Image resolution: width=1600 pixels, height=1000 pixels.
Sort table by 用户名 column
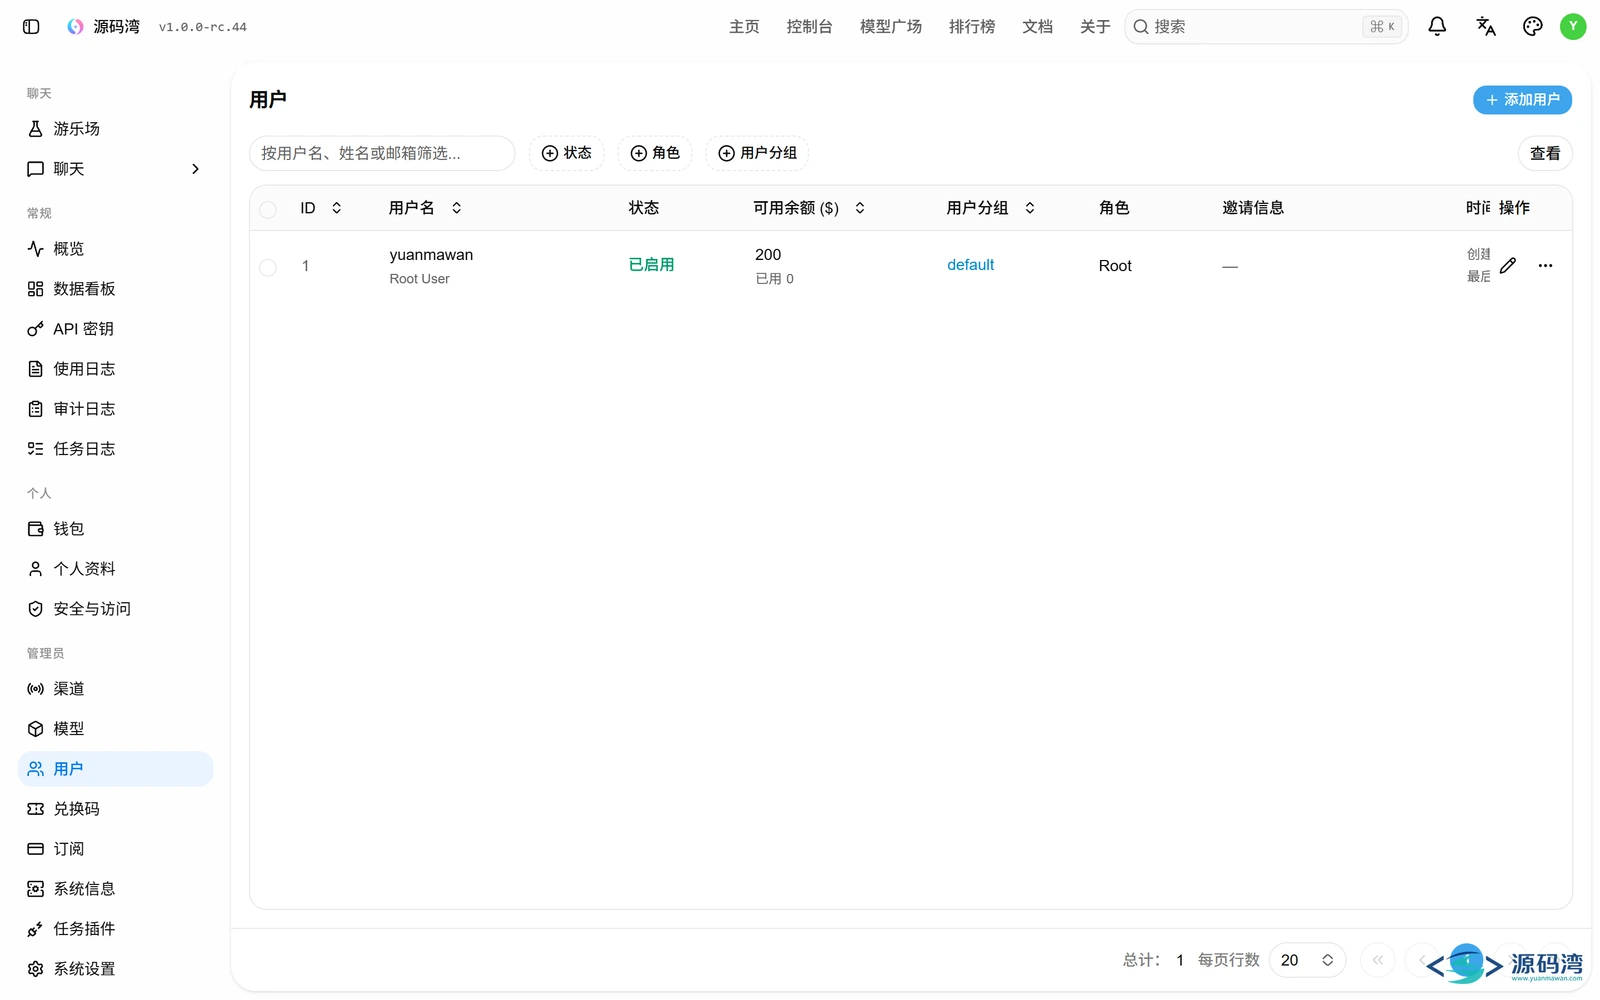pyautogui.click(x=425, y=208)
